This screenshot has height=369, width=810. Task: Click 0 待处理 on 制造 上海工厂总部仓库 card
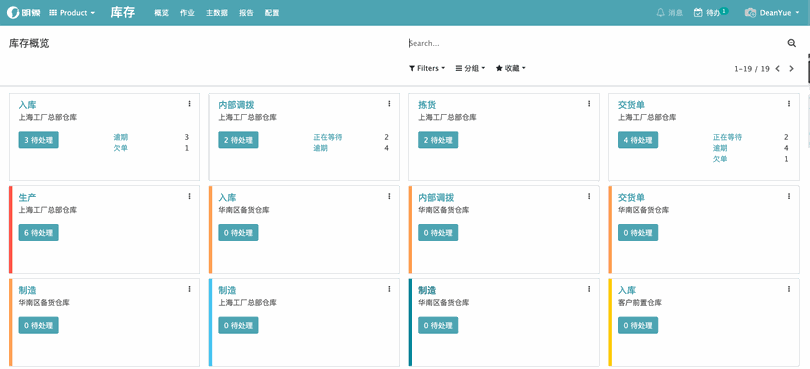click(238, 325)
